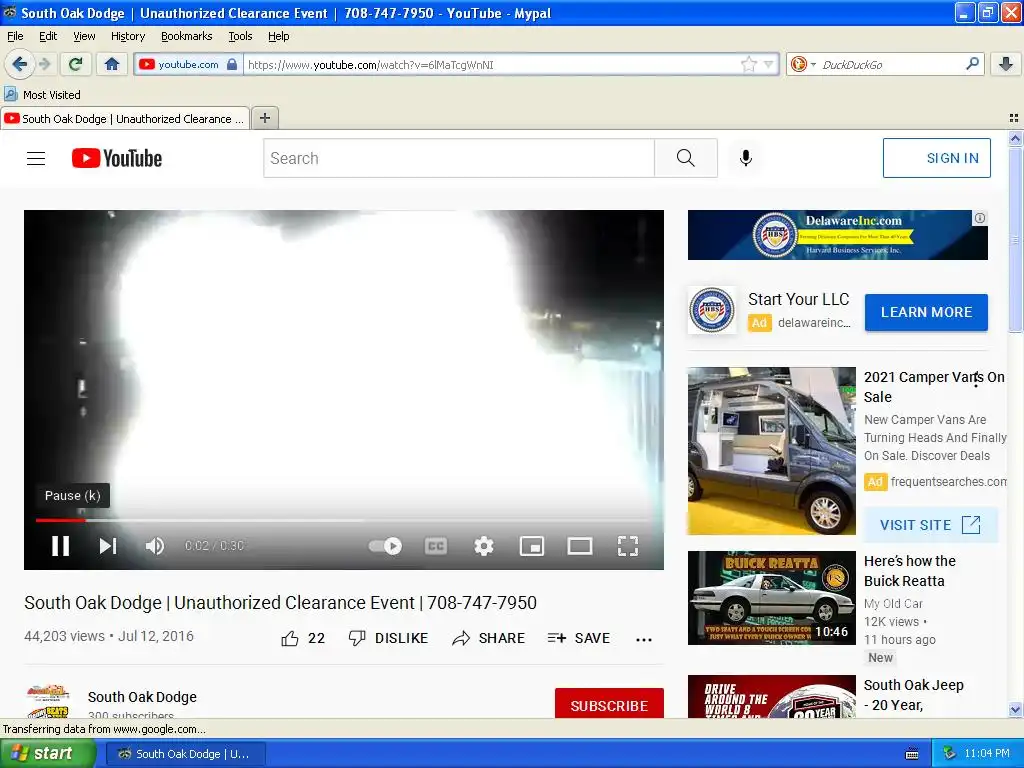
Task: Subscribe to South Oak Dodge
Action: click(x=609, y=705)
